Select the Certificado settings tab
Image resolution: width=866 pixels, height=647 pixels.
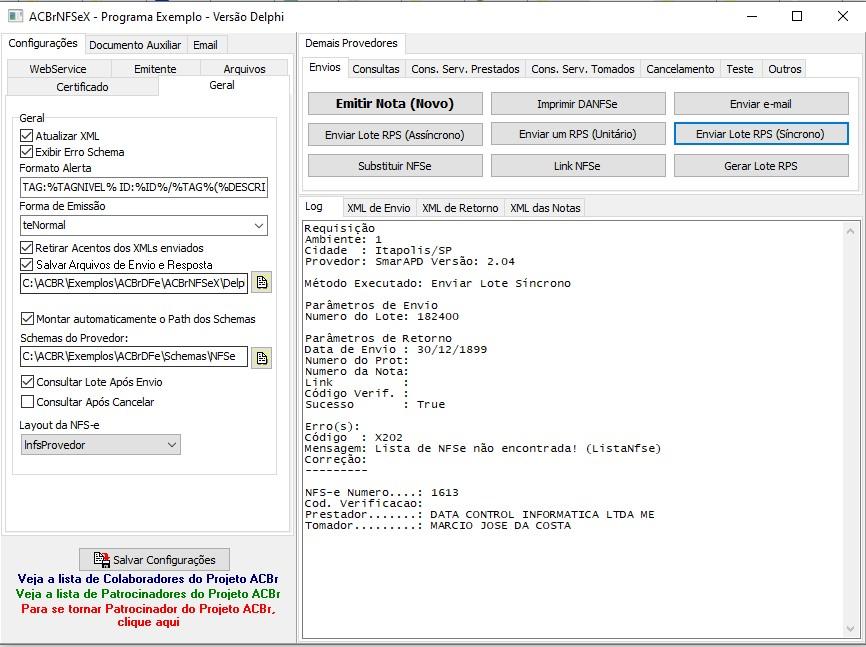tap(82, 87)
